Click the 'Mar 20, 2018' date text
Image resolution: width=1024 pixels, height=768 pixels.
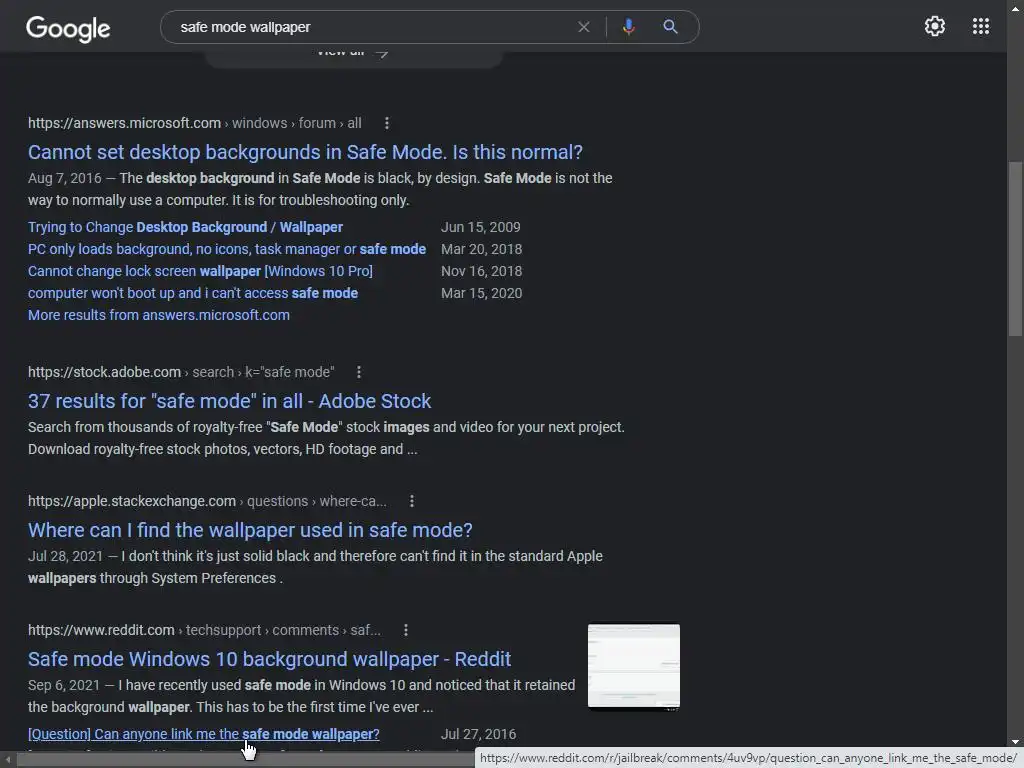481,249
